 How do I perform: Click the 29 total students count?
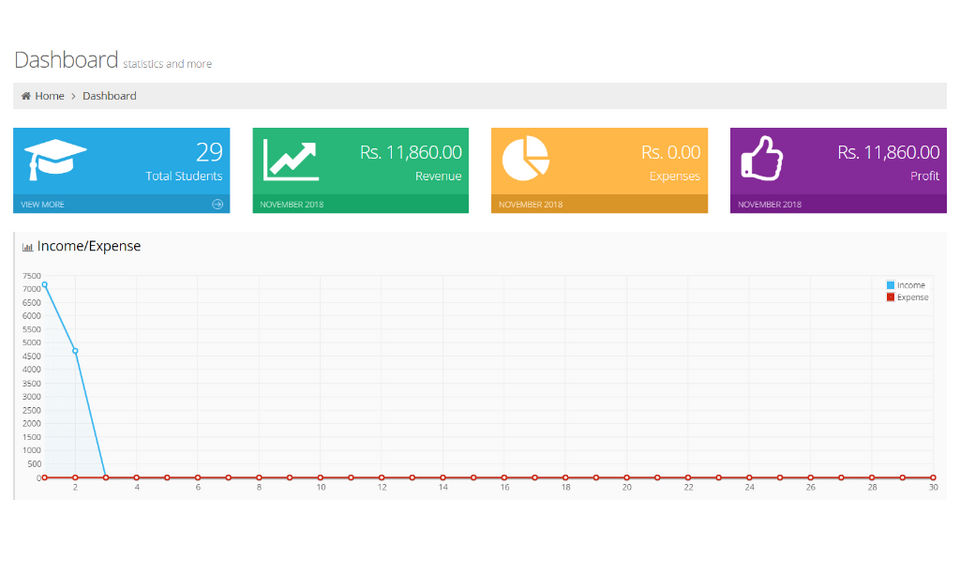[x=209, y=152]
